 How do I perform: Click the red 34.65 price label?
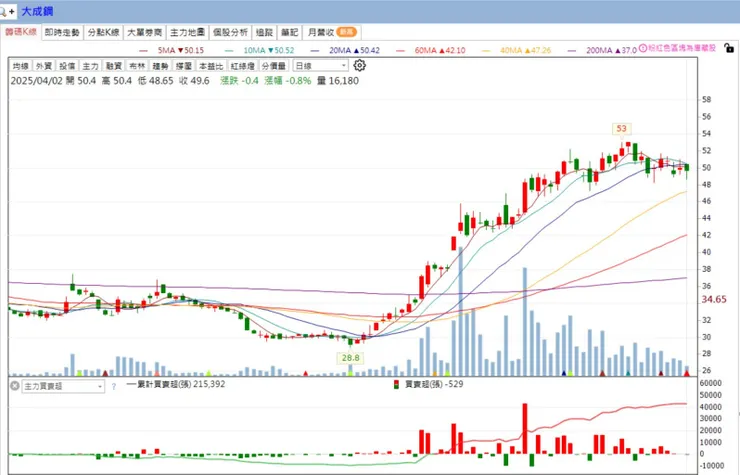point(714,299)
